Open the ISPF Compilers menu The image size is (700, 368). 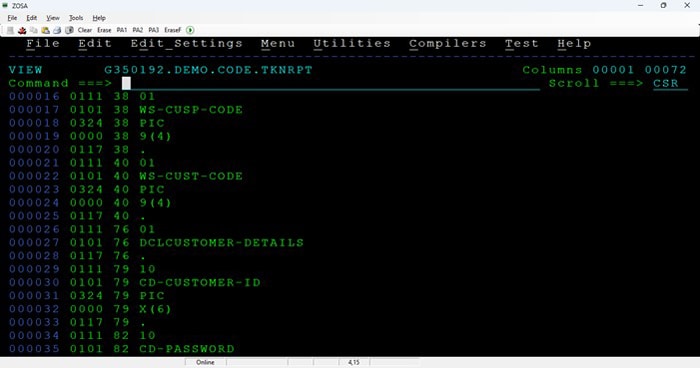click(448, 44)
